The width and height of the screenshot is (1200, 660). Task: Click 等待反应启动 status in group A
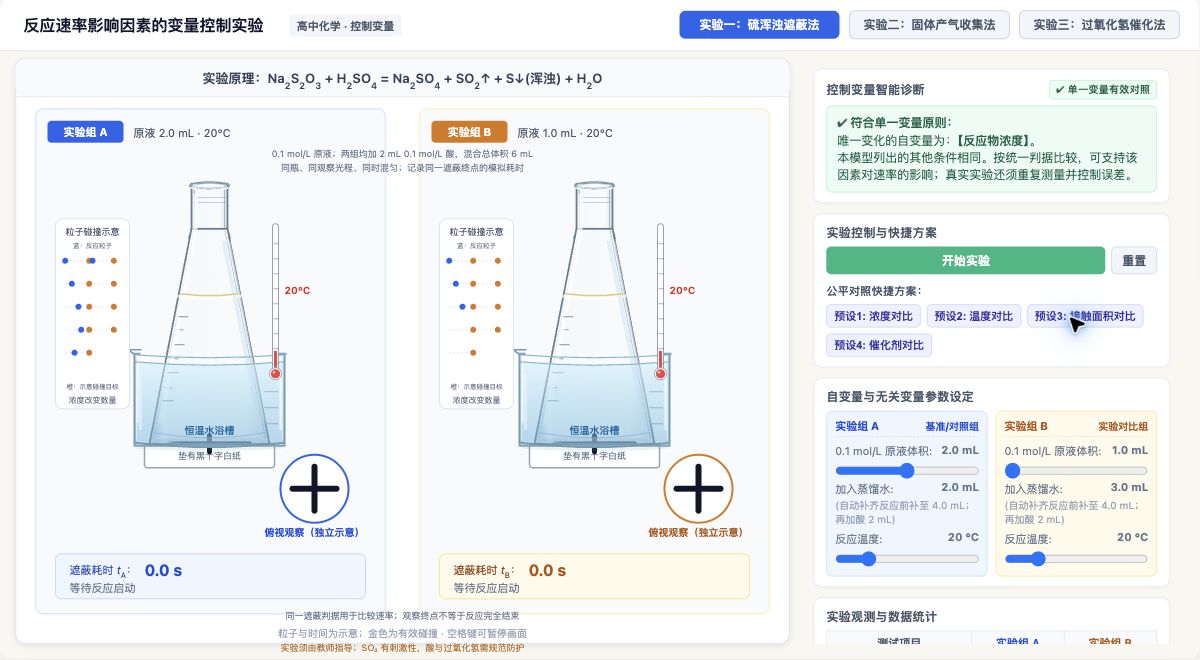[x=103, y=588]
